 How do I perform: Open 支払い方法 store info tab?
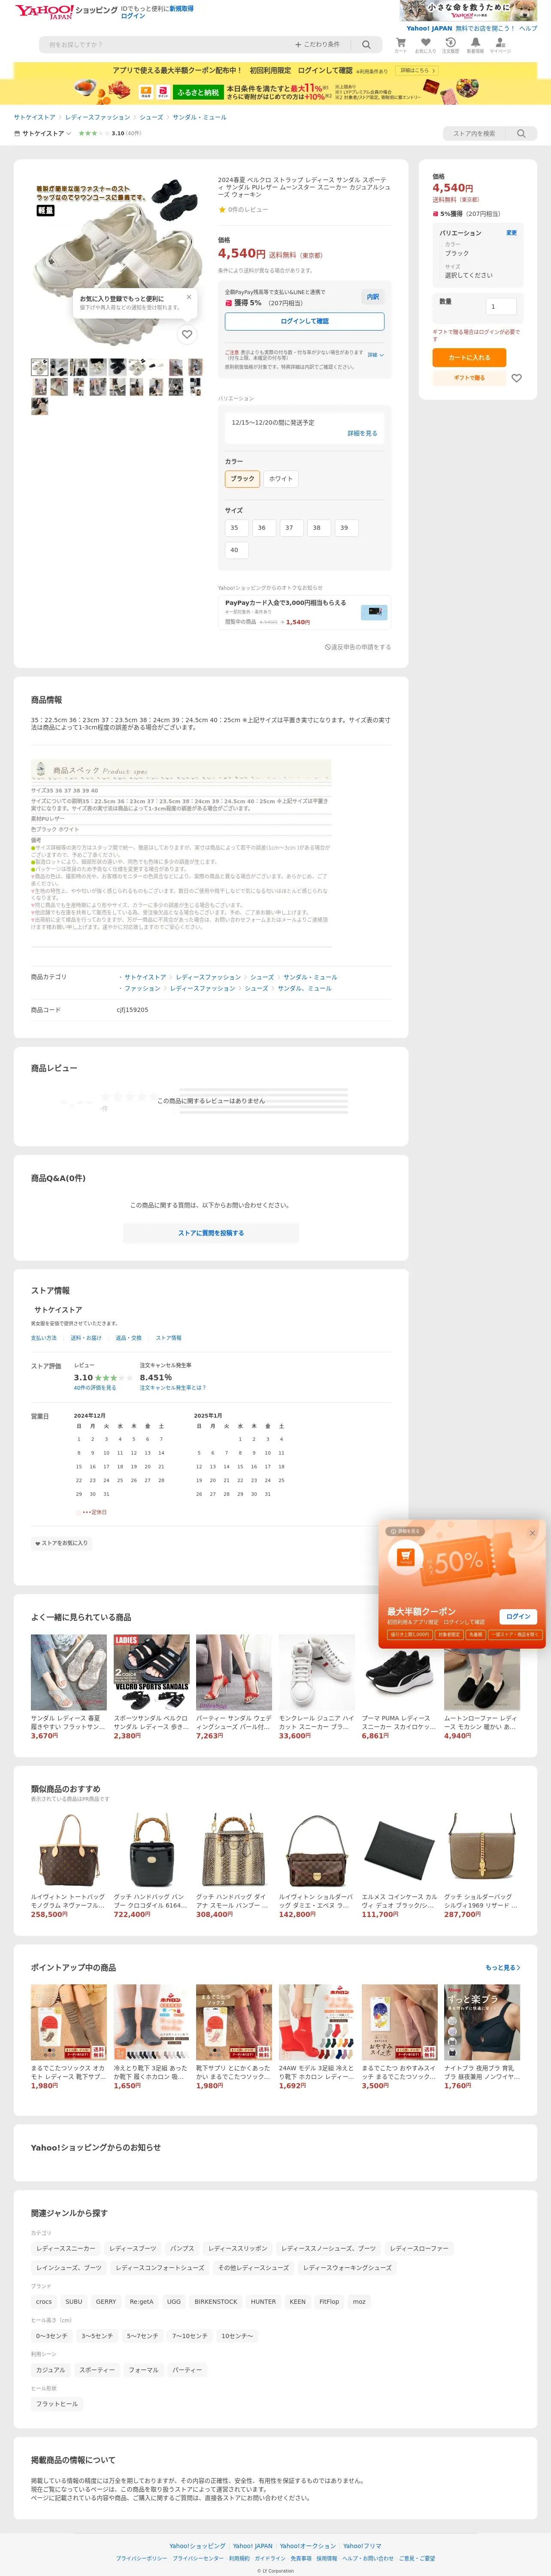click(44, 1338)
